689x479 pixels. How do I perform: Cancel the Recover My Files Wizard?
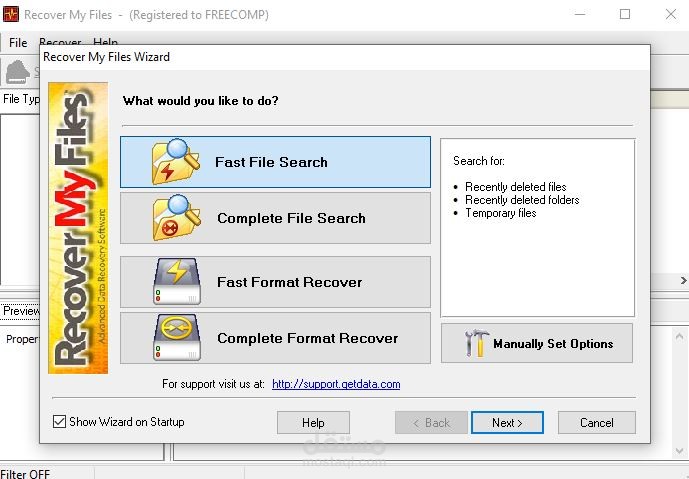point(597,423)
